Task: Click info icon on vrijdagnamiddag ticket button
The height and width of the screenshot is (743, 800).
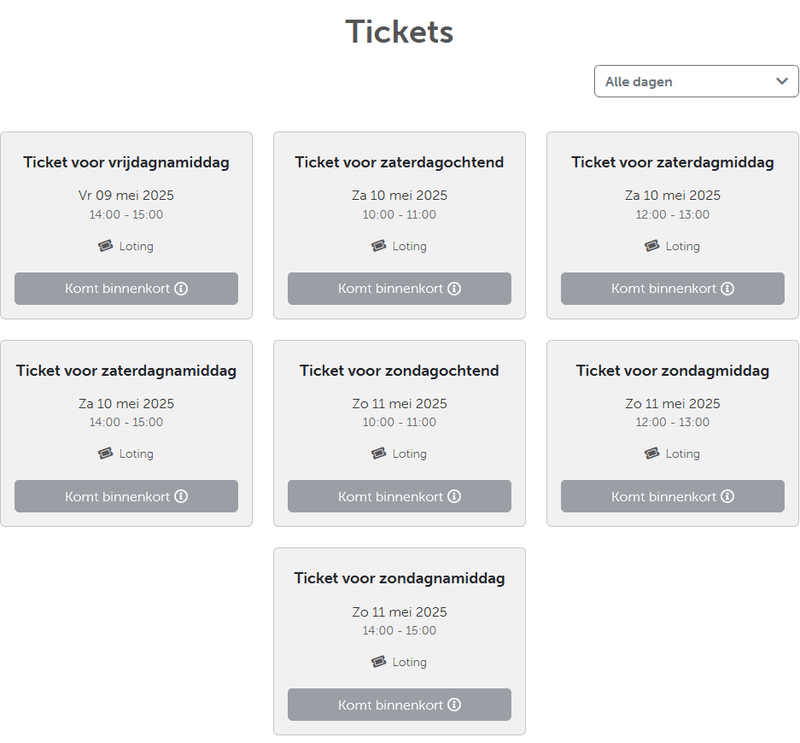Action: tap(181, 289)
